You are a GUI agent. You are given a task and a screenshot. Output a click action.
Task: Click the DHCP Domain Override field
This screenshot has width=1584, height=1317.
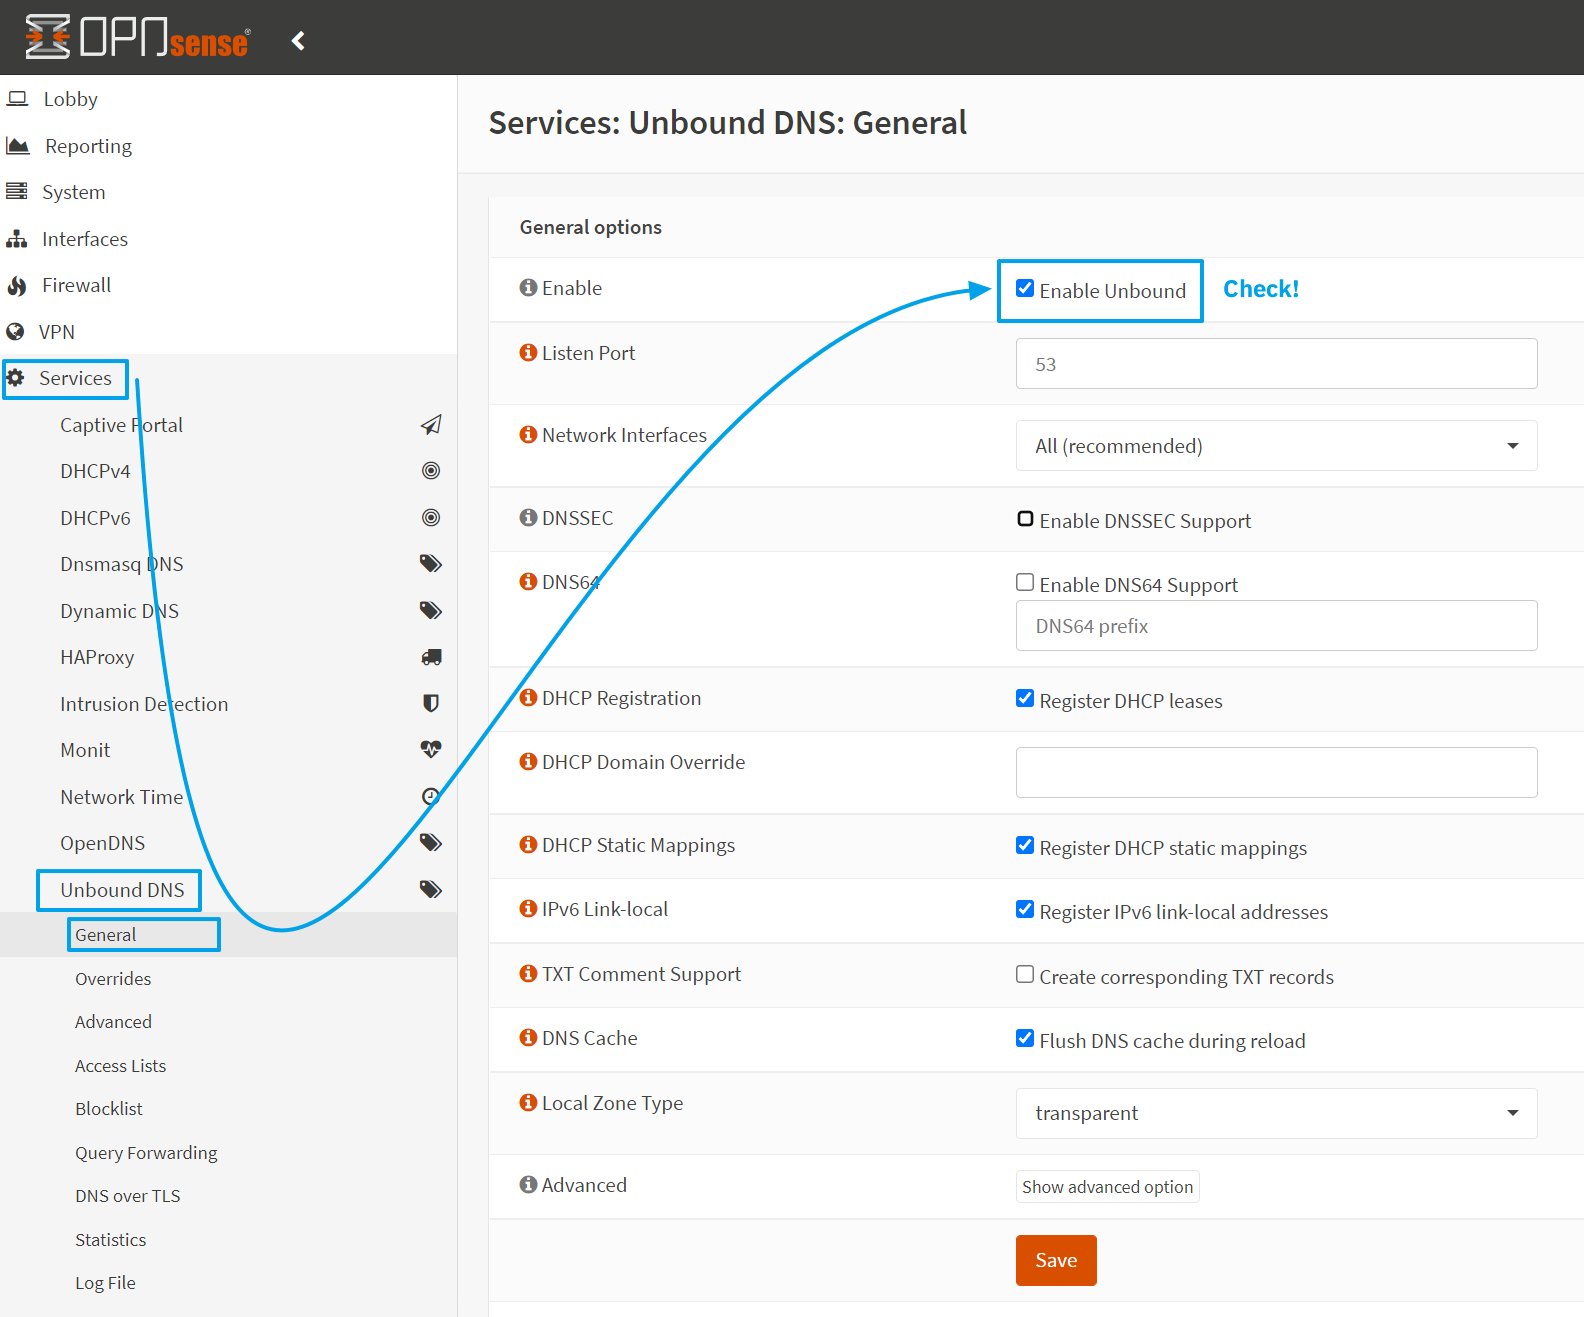1276,772
